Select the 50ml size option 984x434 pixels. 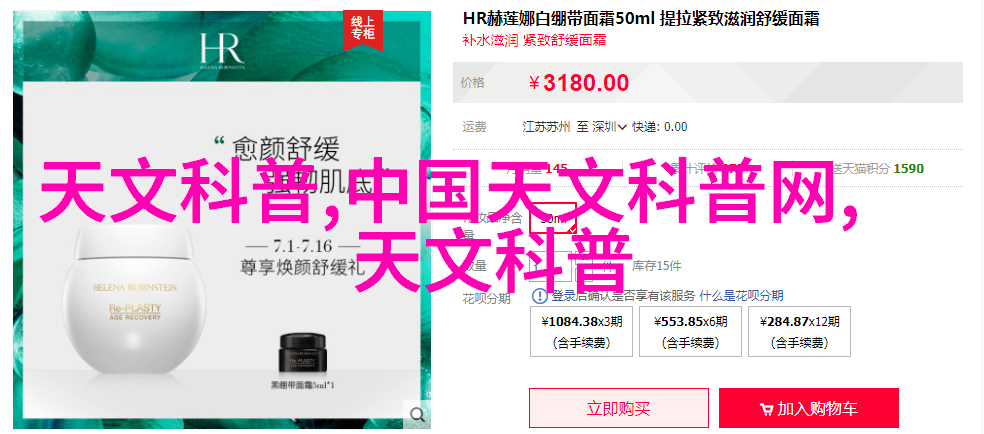(553, 219)
